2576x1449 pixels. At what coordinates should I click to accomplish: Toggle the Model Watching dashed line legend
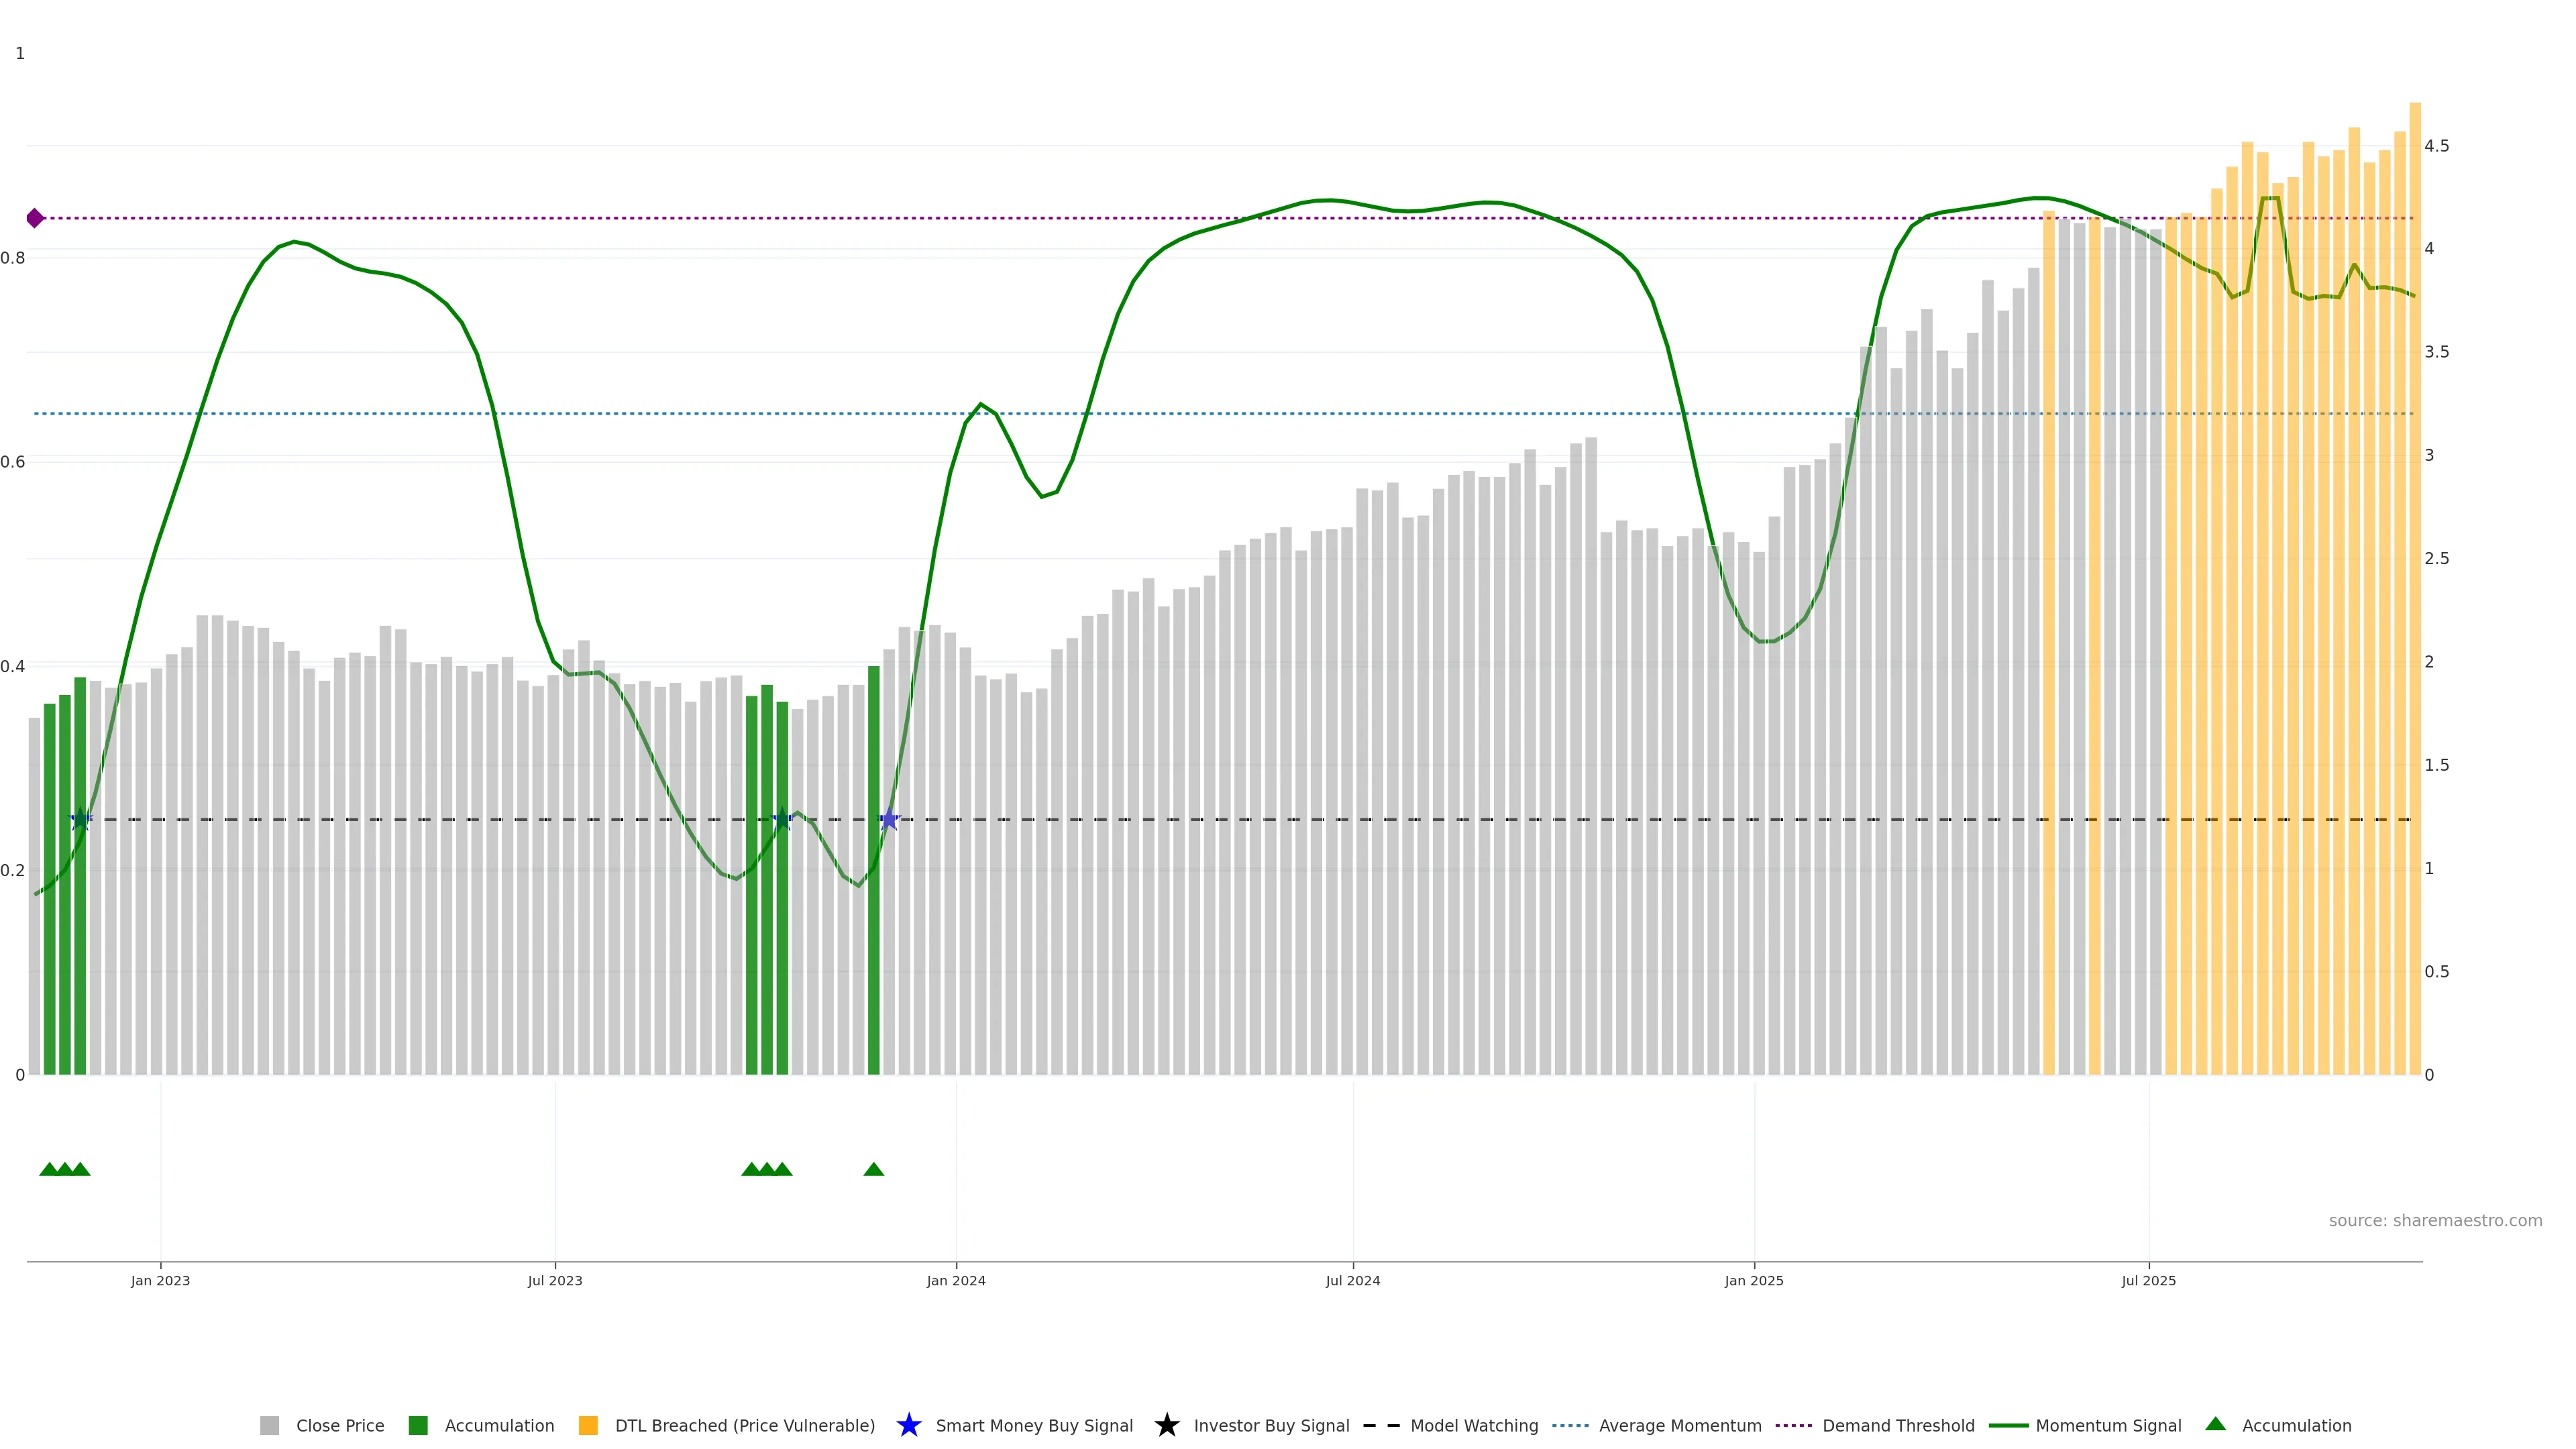click(x=1381, y=1425)
